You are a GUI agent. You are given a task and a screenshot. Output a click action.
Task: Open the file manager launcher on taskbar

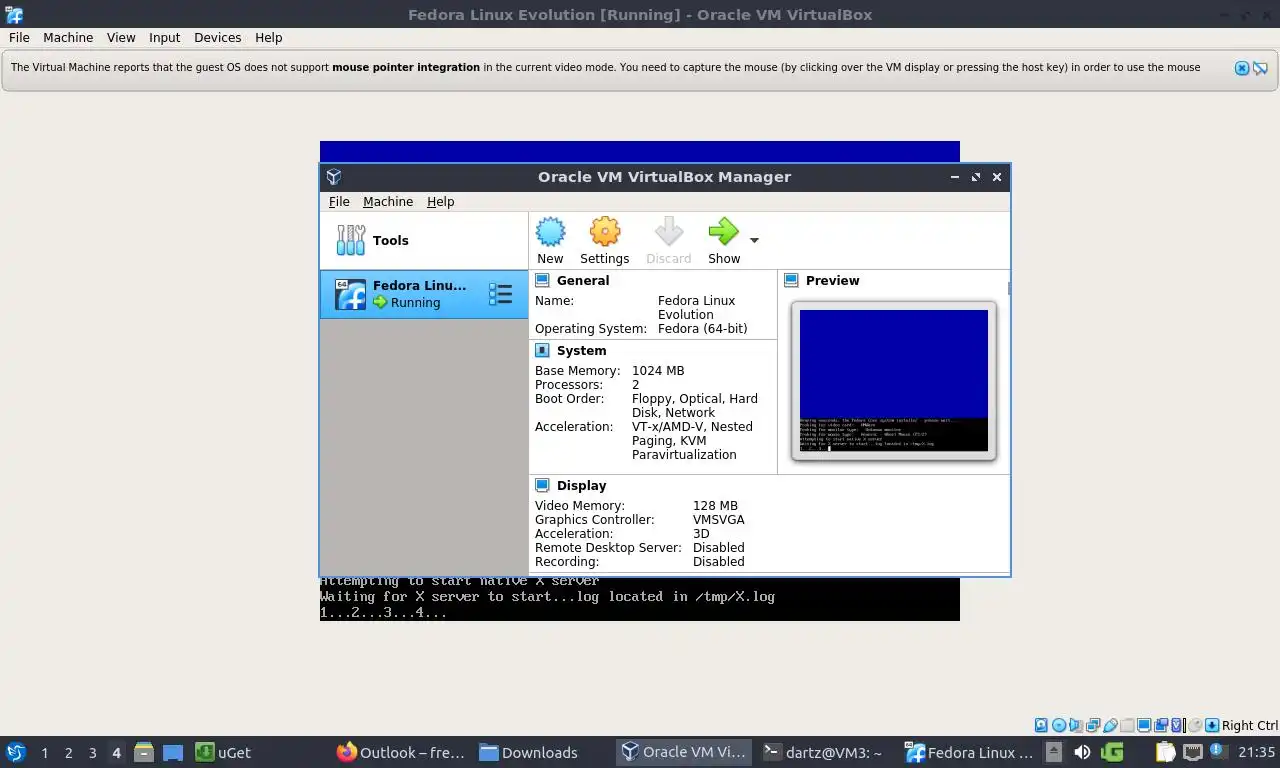(x=143, y=752)
